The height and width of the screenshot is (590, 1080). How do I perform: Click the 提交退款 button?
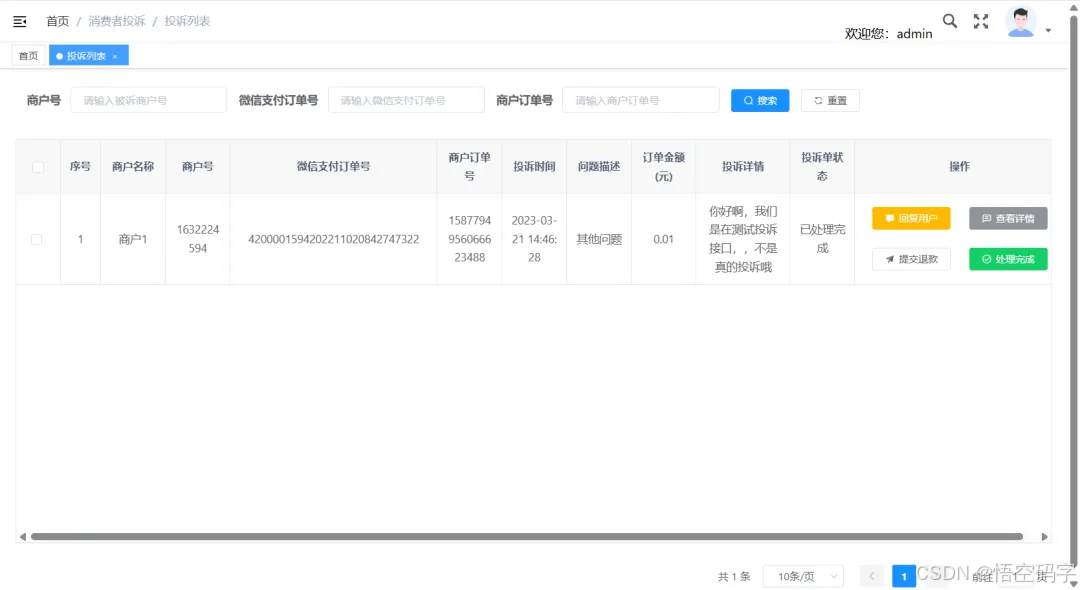(911, 259)
